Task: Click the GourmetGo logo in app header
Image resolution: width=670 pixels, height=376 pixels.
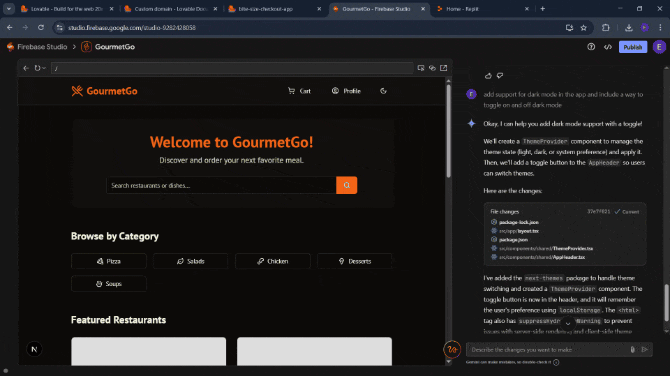Action: [105, 91]
